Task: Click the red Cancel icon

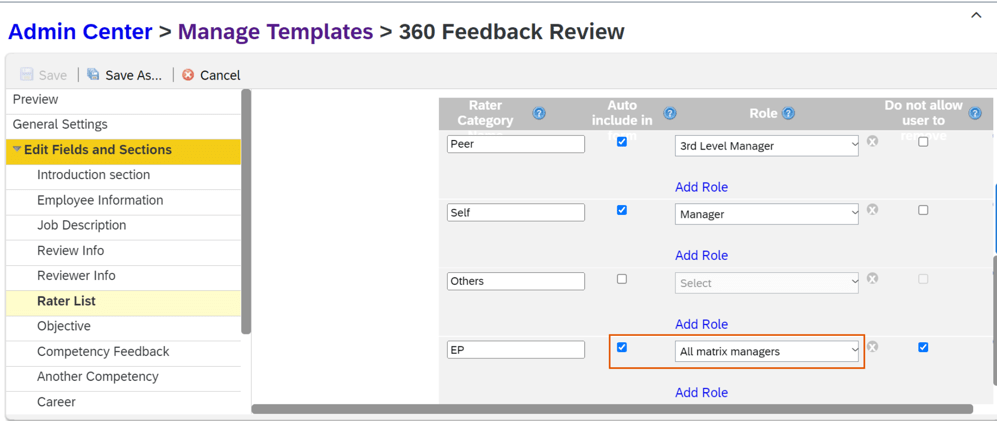Action: click(188, 75)
